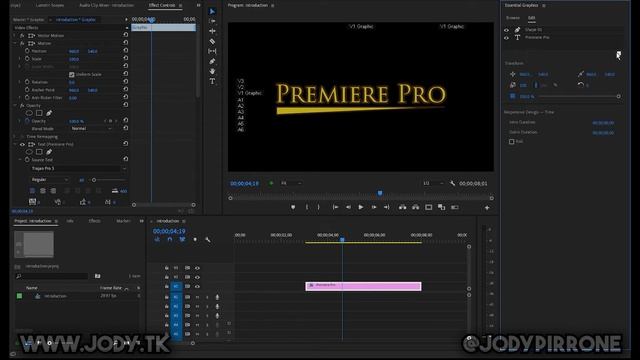The image size is (640, 360).
Task: Left-align the text in Effect Controls
Action: coord(32,191)
